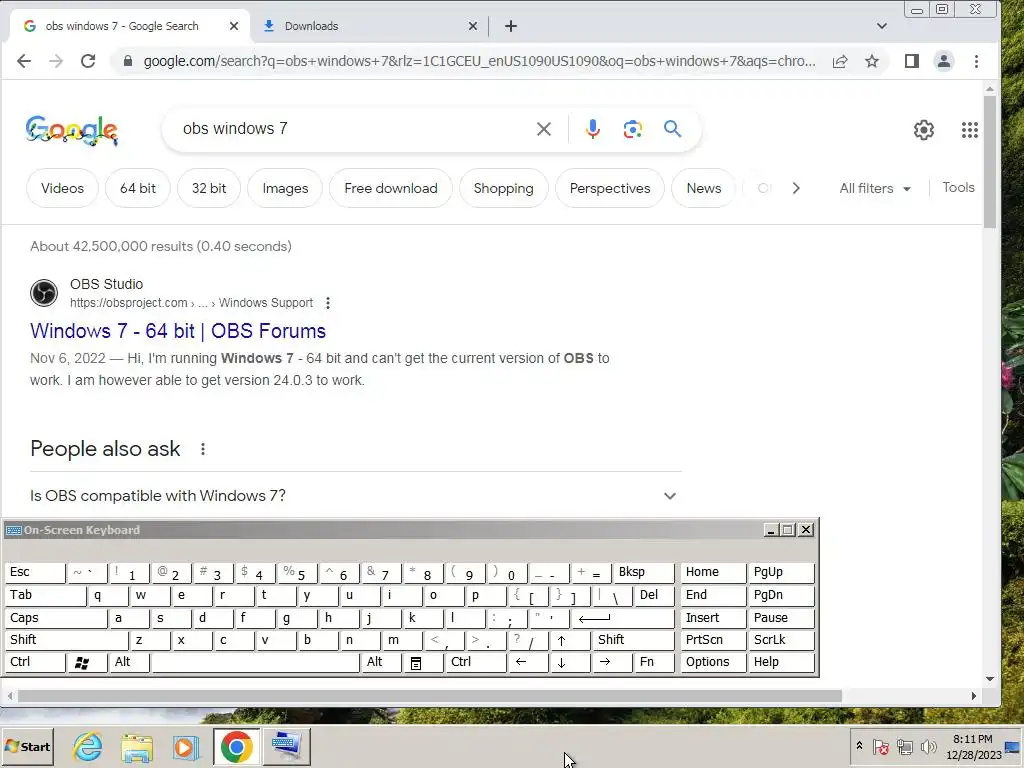Image resolution: width=1024 pixels, height=768 pixels.
Task: Open Chrome side panel icon
Action: coord(912,61)
